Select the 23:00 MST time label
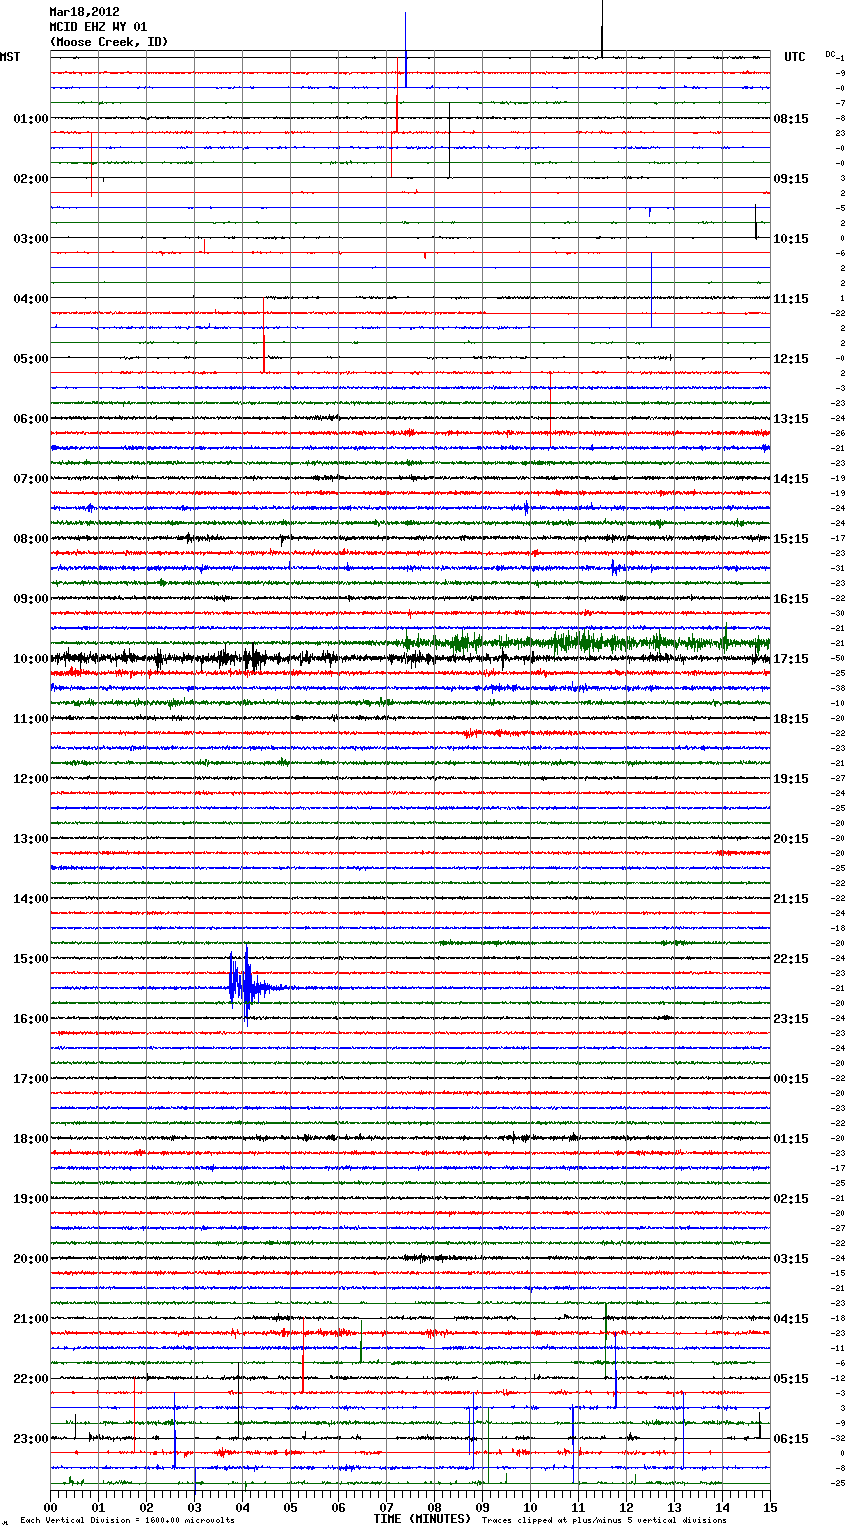Viewport: 850px width, 1534px height. pos(31,1439)
